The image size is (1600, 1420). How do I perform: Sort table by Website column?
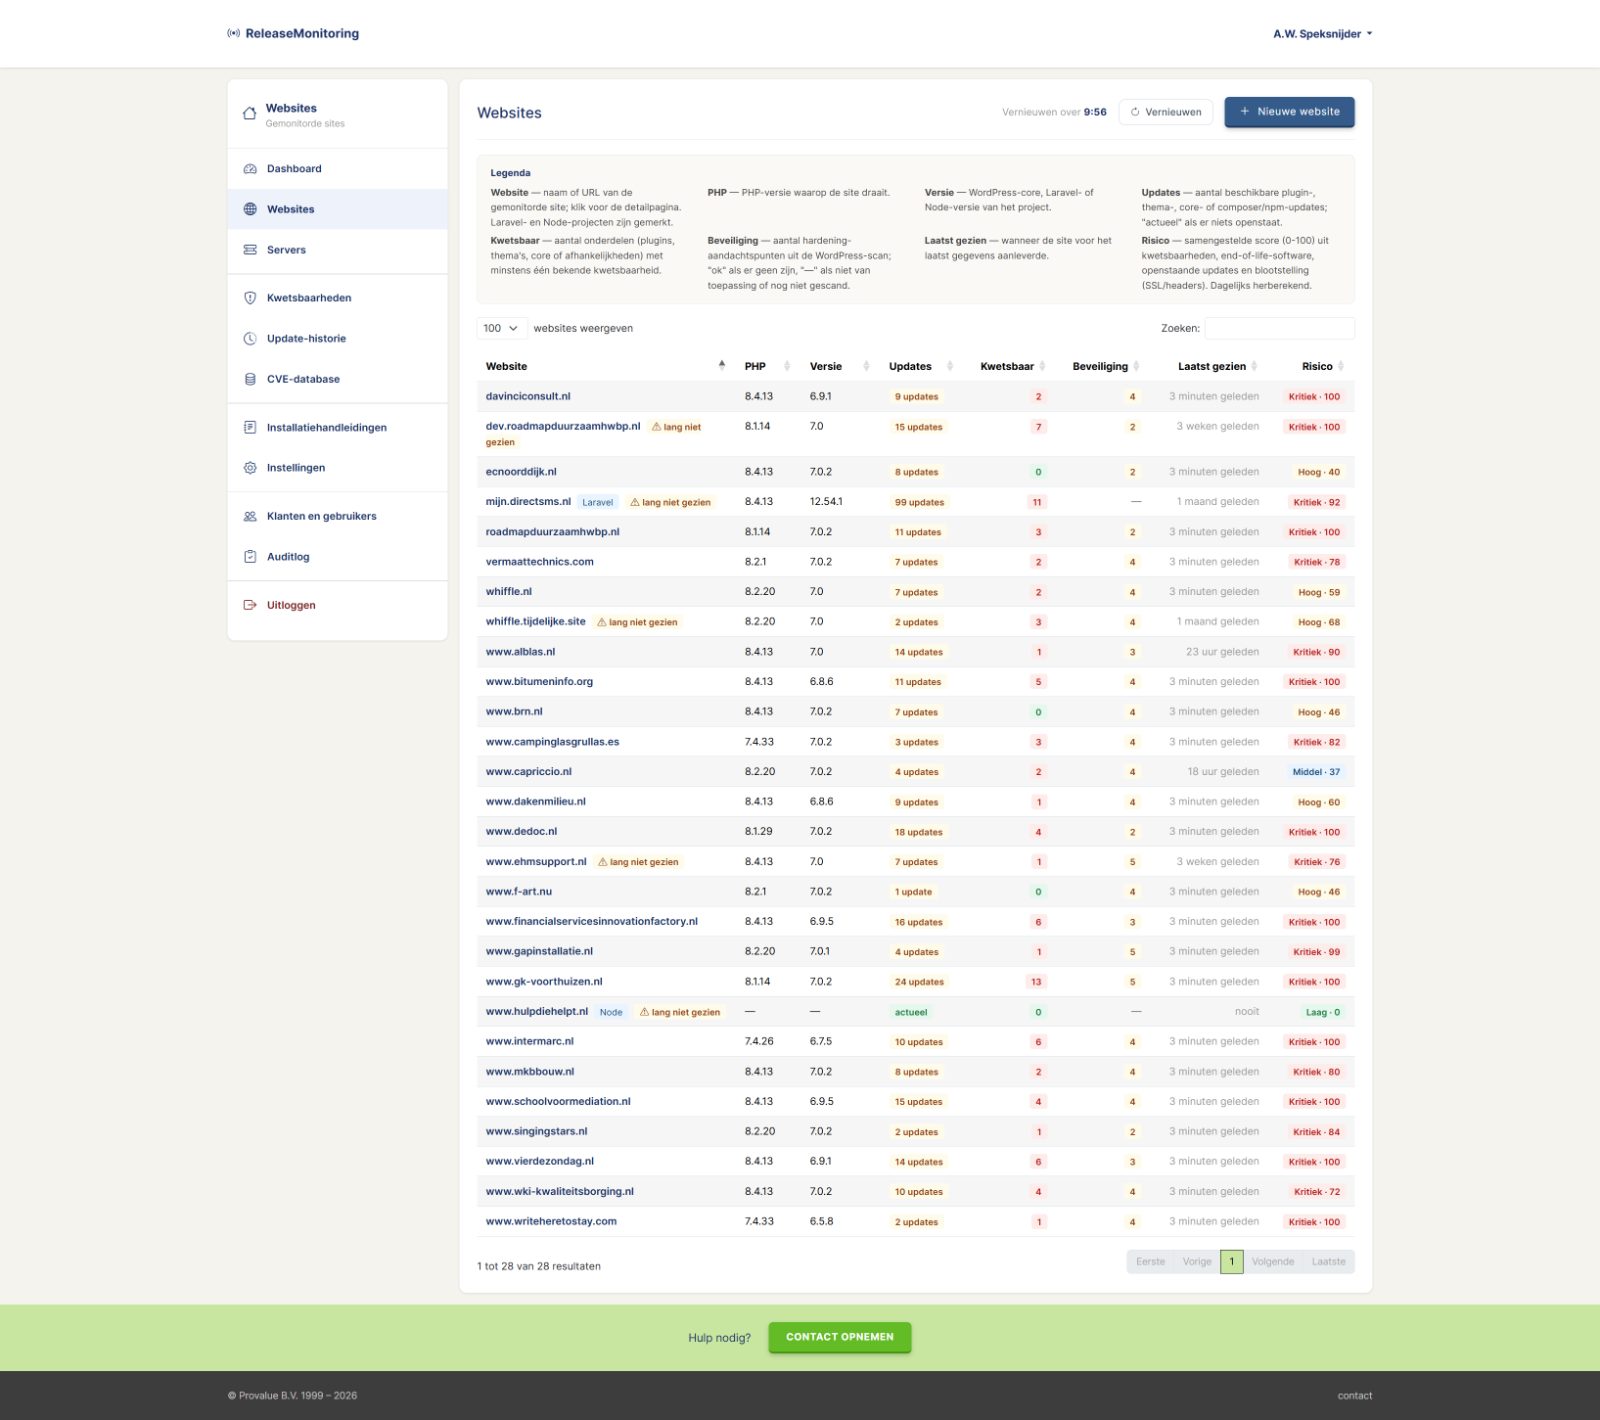click(605, 366)
